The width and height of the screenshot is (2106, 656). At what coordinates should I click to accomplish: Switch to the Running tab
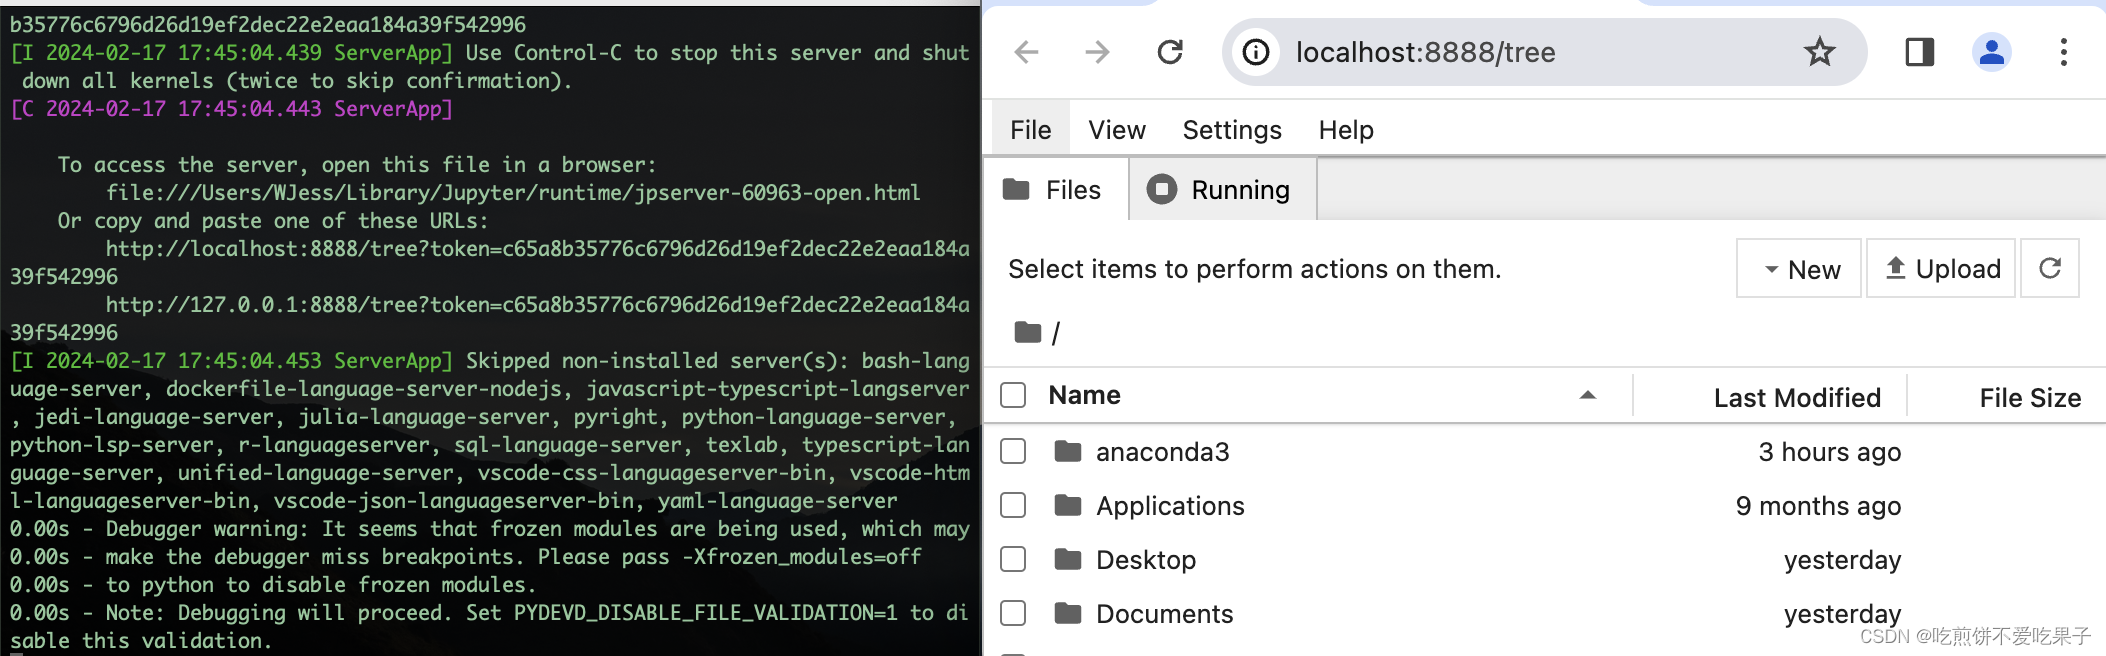(x=1221, y=190)
